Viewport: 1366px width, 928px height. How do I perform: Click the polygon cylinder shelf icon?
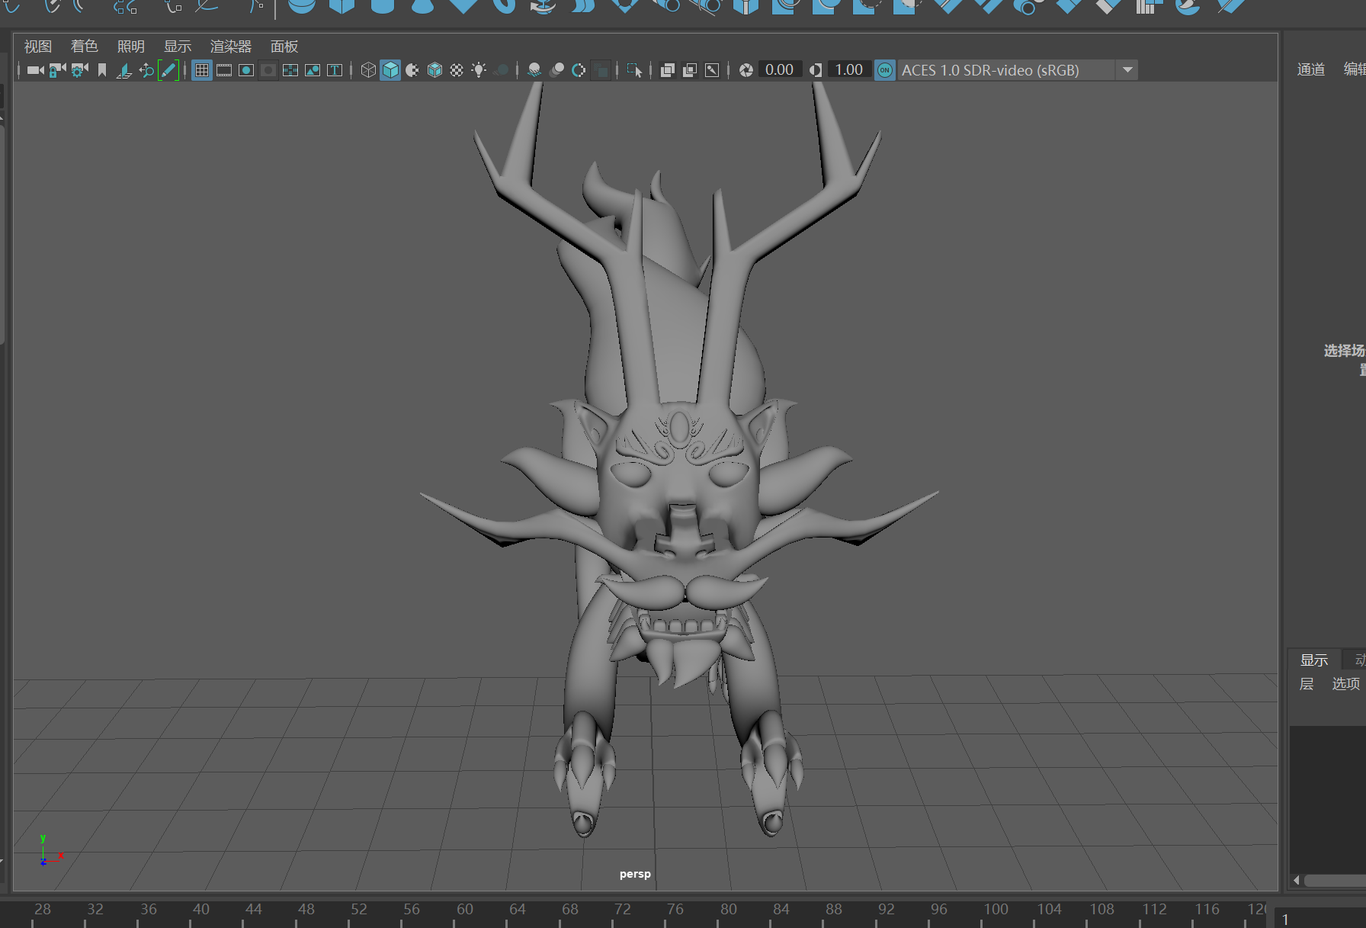pyautogui.click(x=382, y=5)
